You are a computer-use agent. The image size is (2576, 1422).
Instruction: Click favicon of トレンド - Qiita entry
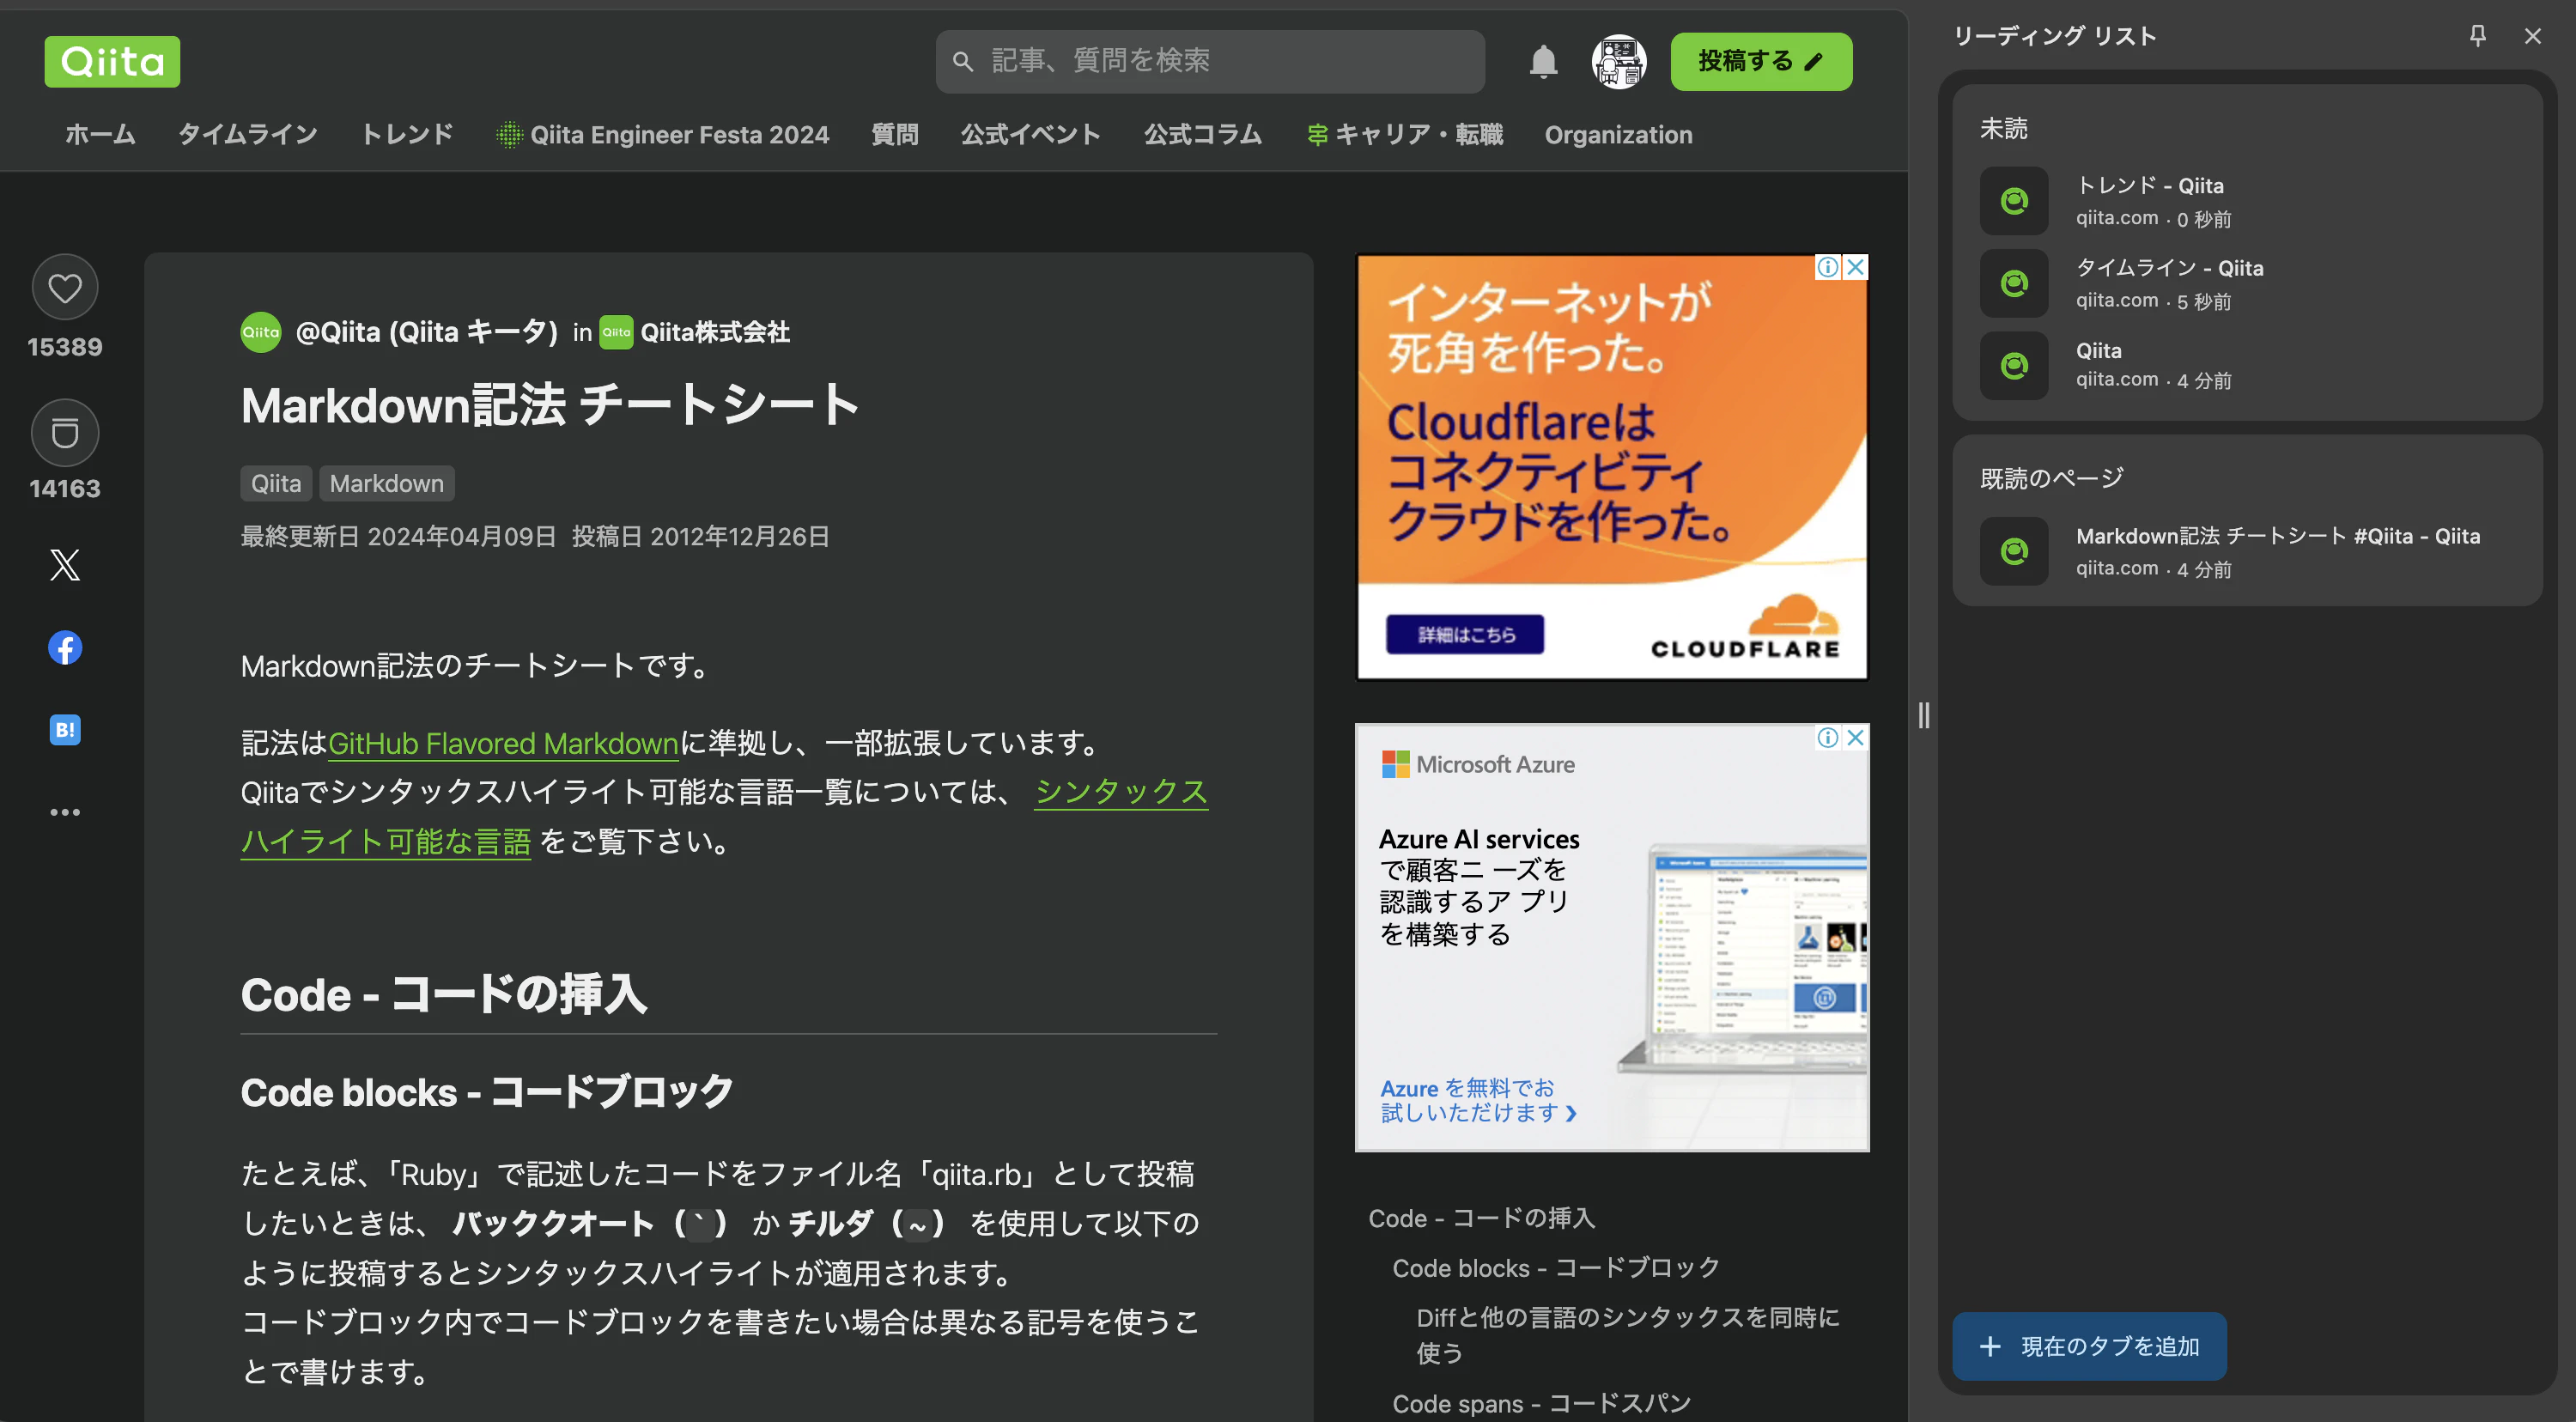[x=2014, y=201]
